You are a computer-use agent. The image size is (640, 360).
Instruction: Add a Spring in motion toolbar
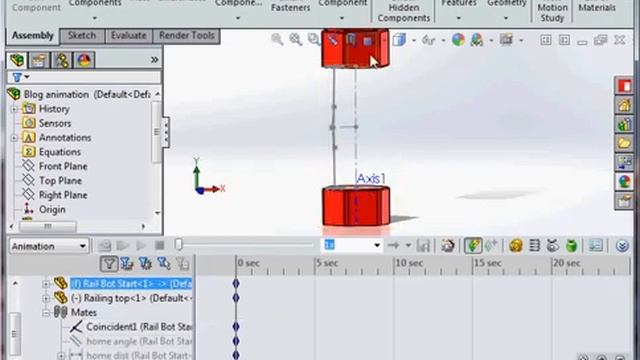pyautogui.click(x=534, y=246)
